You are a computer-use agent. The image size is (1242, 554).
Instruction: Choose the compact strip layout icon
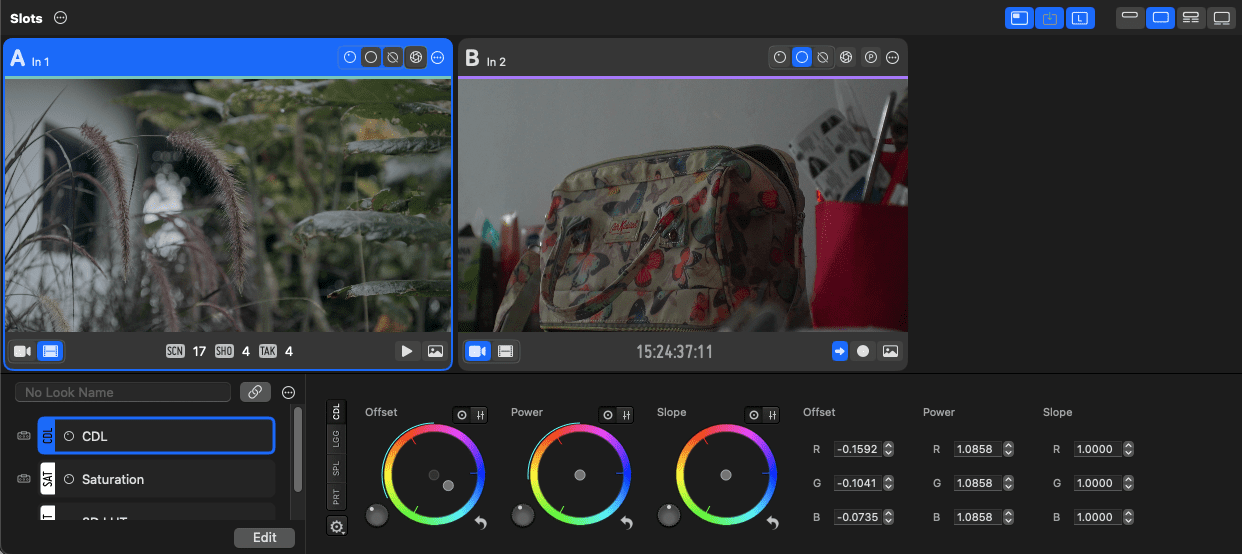[x=1130, y=18]
